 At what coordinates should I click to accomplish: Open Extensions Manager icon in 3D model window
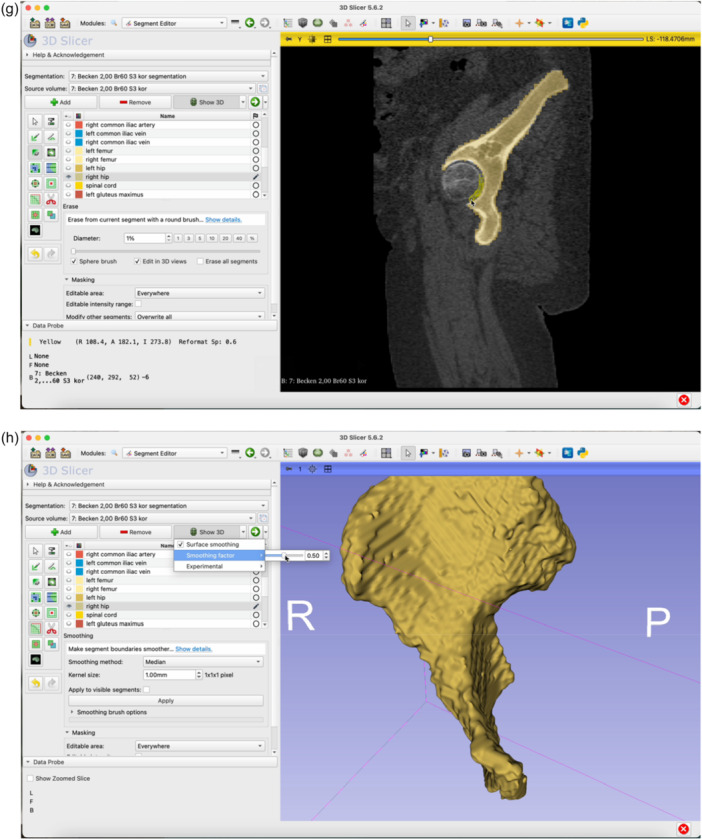[568, 453]
